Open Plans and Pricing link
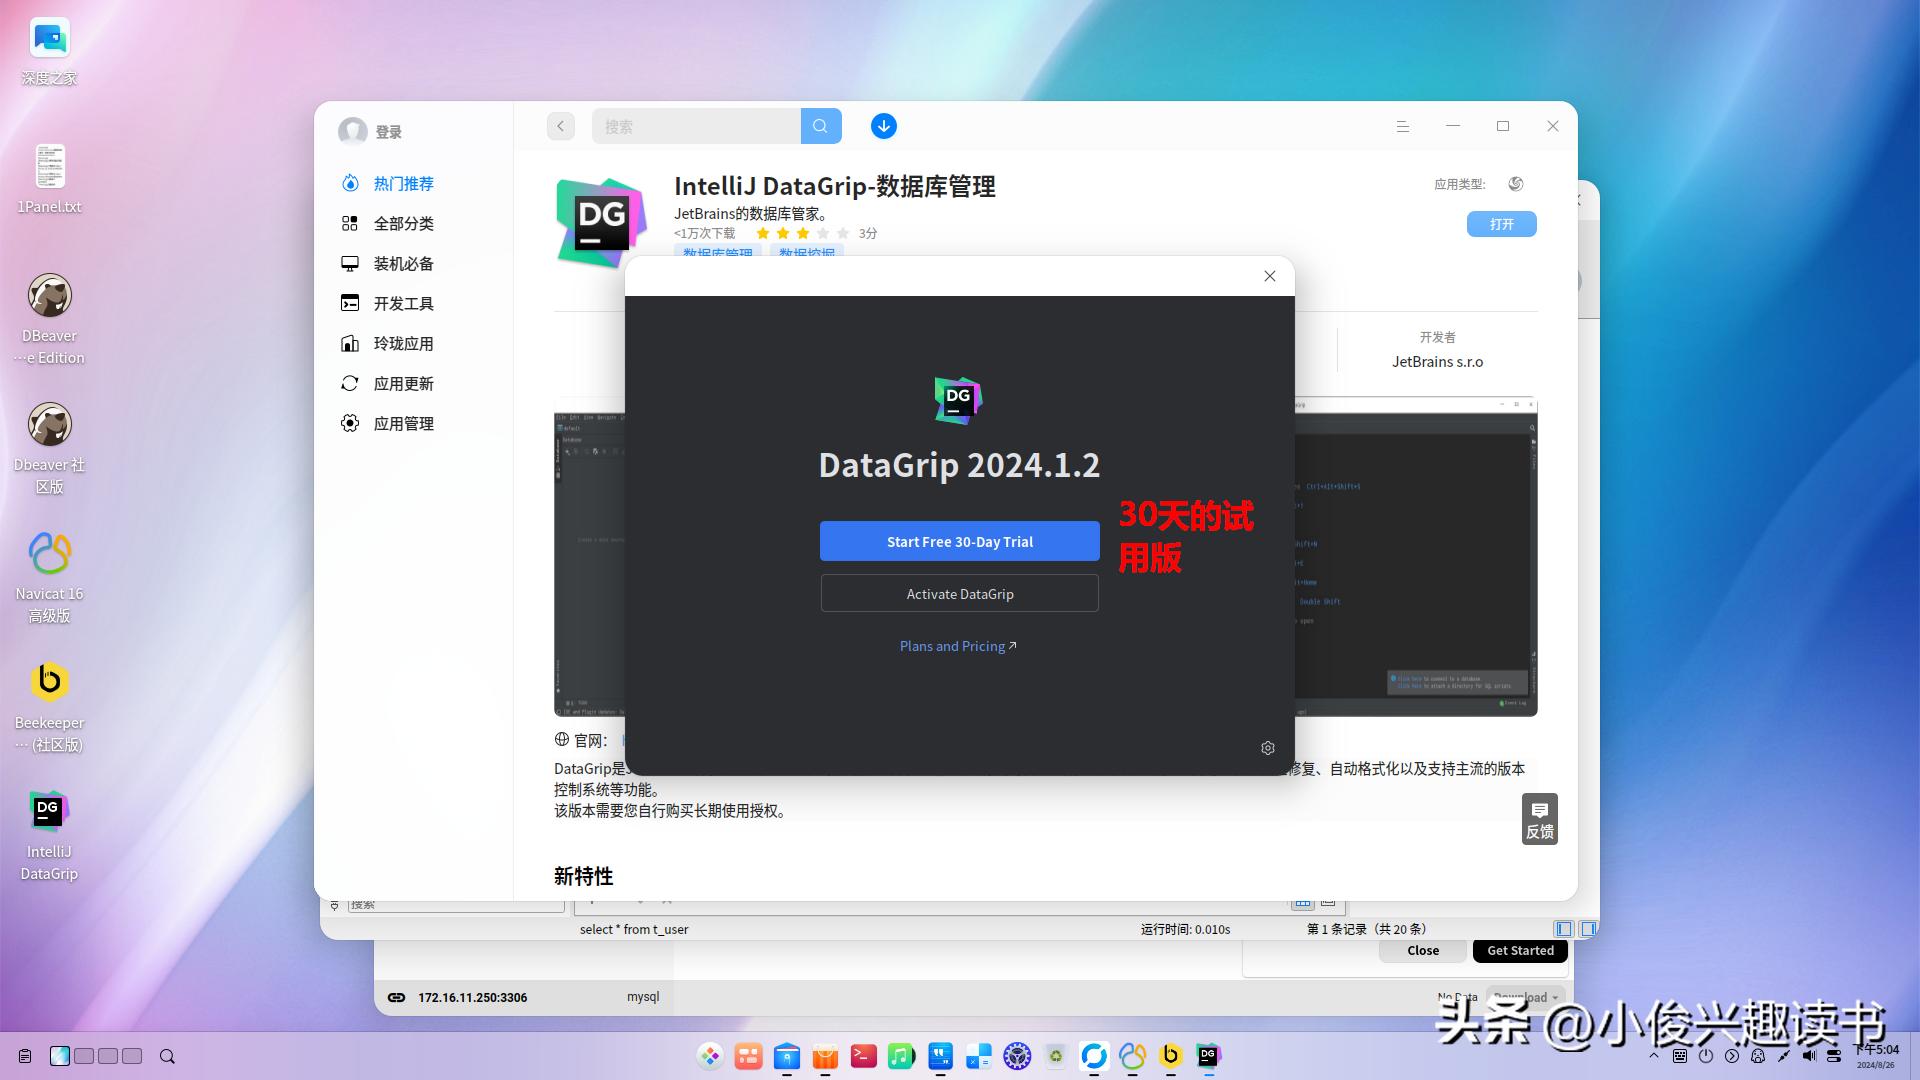This screenshot has height=1080, width=1920. pos(957,646)
